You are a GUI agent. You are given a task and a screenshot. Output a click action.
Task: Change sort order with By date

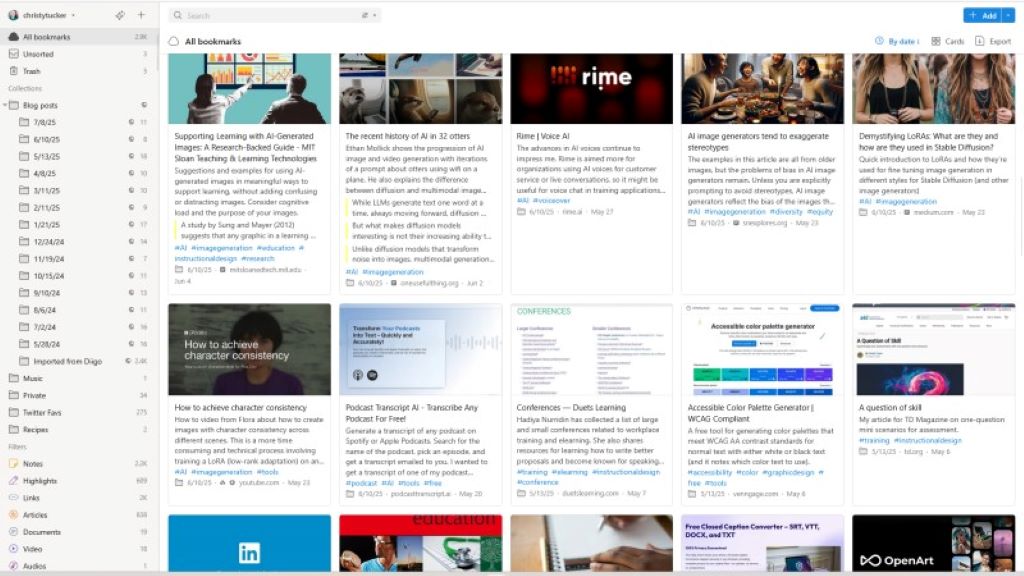tap(897, 41)
